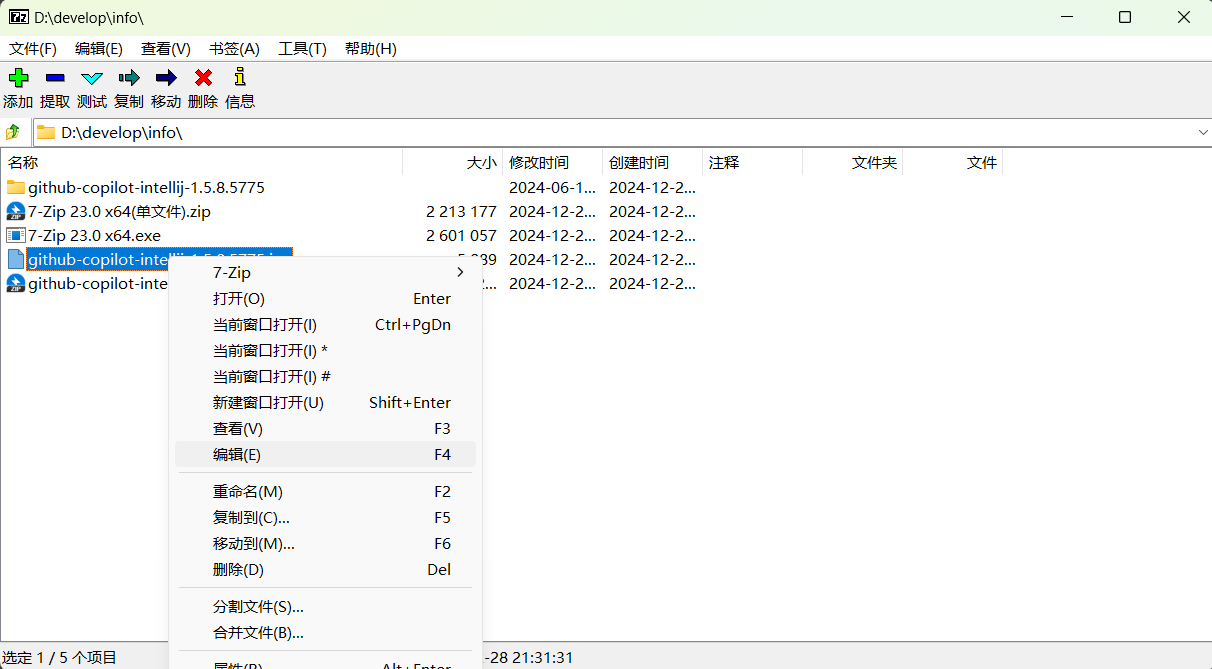Click the Move (移动) arrow icon
The width and height of the screenshot is (1212, 669).
(166, 77)
